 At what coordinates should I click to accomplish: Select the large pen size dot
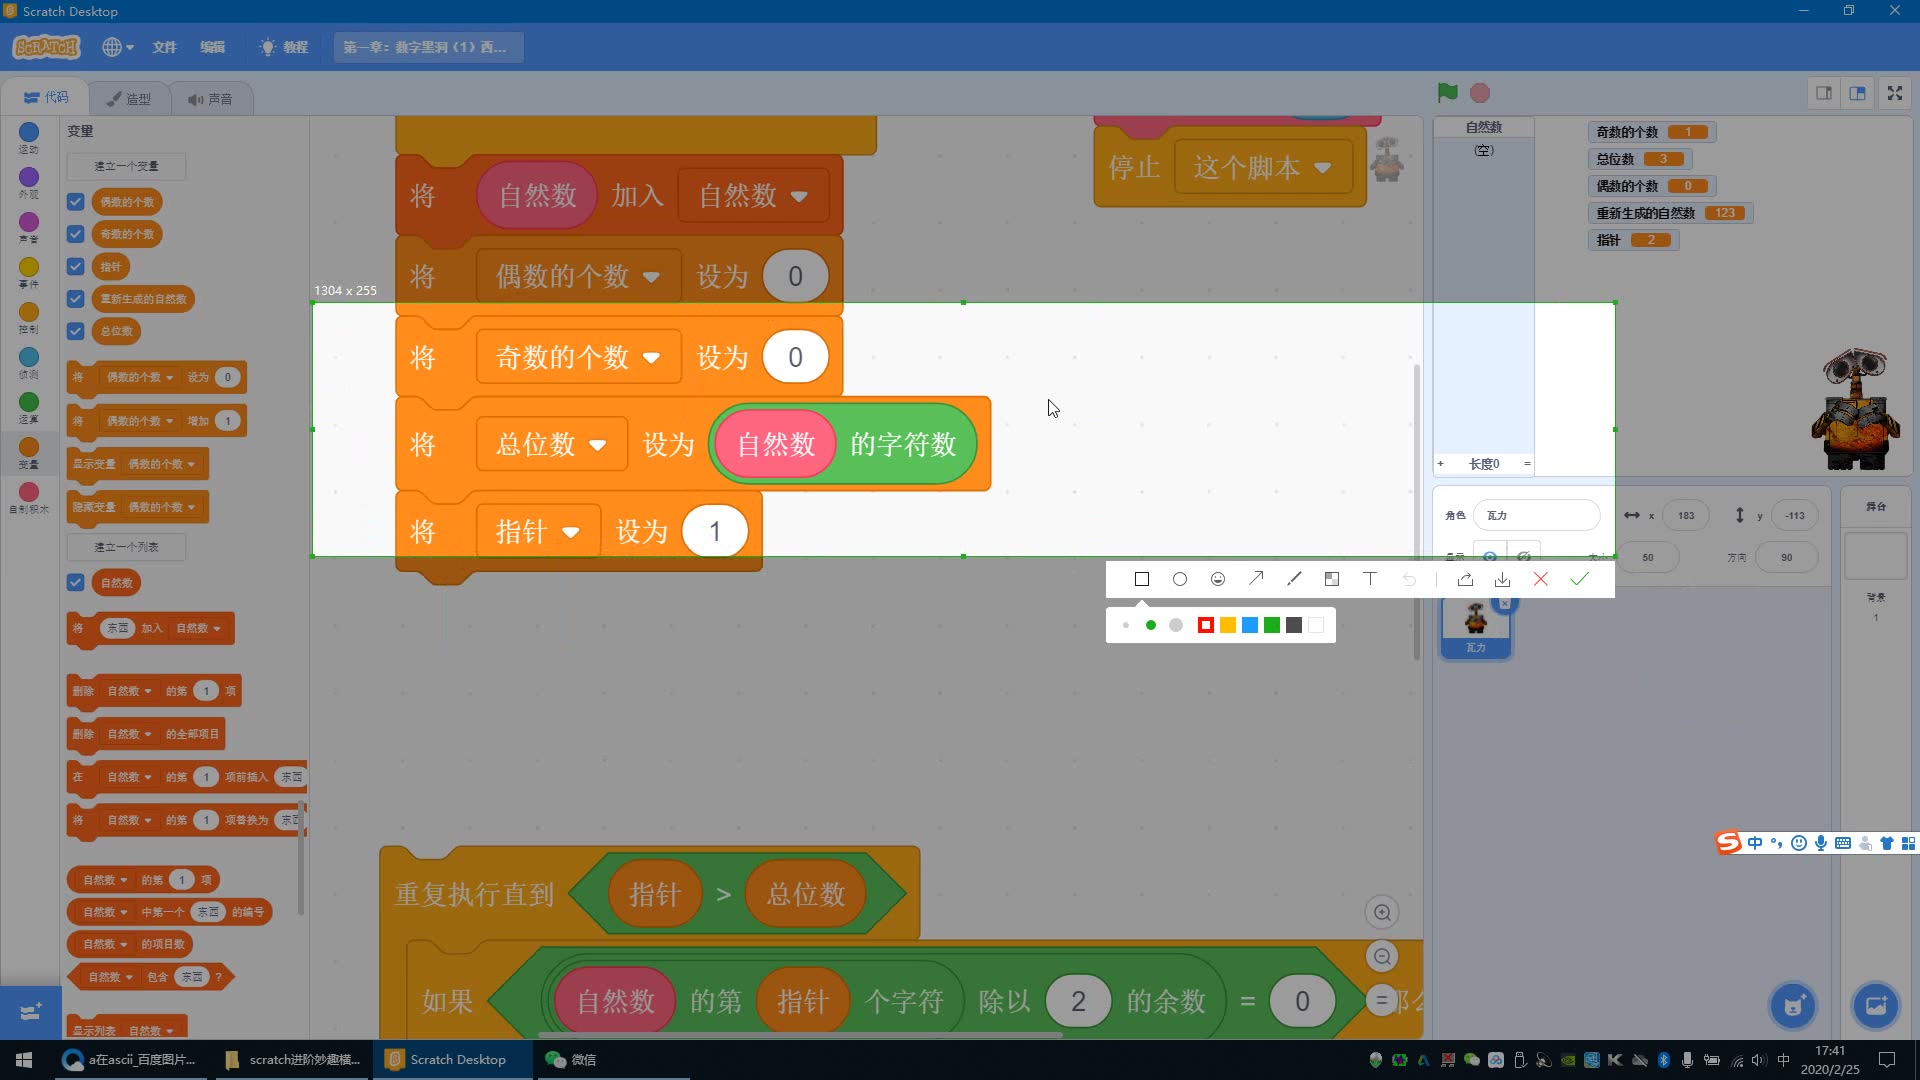pyautogui.click(x=1176, y=625)
